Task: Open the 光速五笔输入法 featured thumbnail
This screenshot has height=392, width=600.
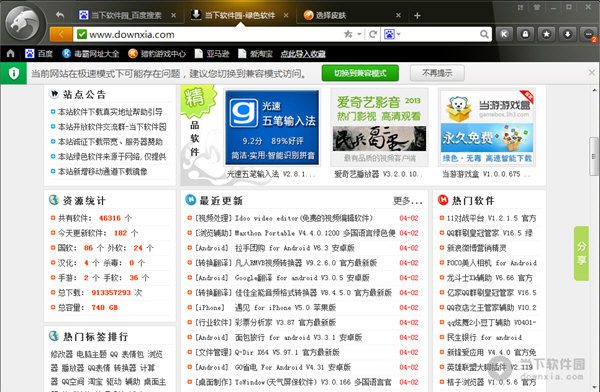Action: pos(272,127)
